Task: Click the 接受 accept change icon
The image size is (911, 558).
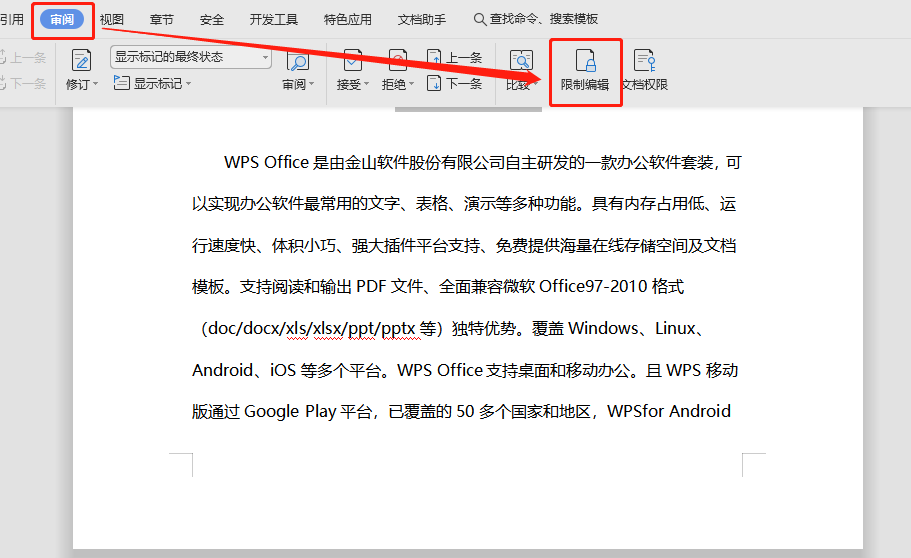Action: point(353,60)
